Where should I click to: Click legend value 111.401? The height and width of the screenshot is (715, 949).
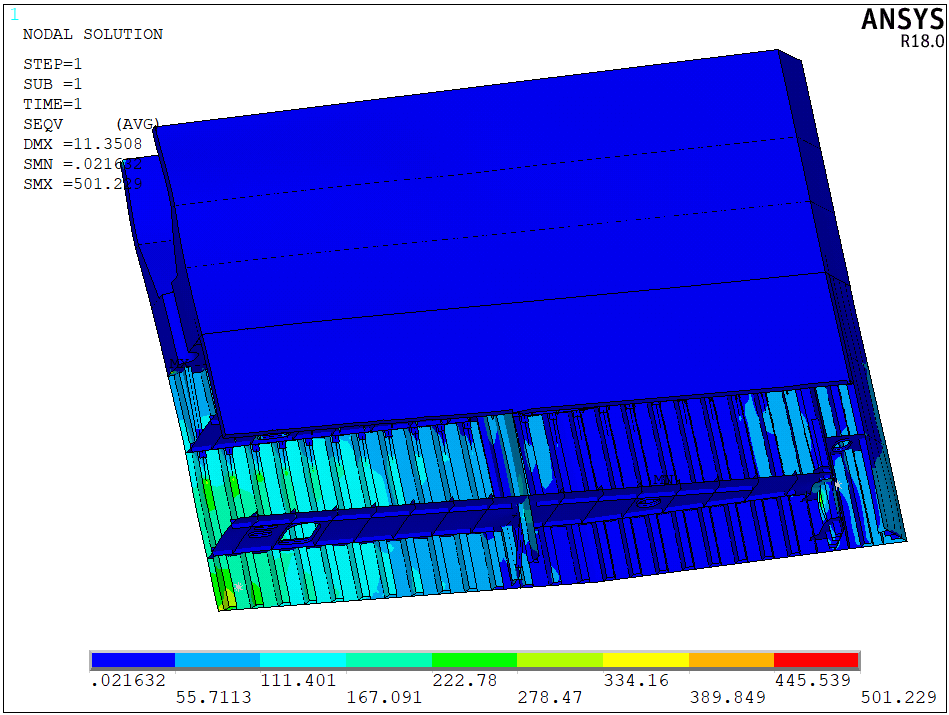[298, 680]
